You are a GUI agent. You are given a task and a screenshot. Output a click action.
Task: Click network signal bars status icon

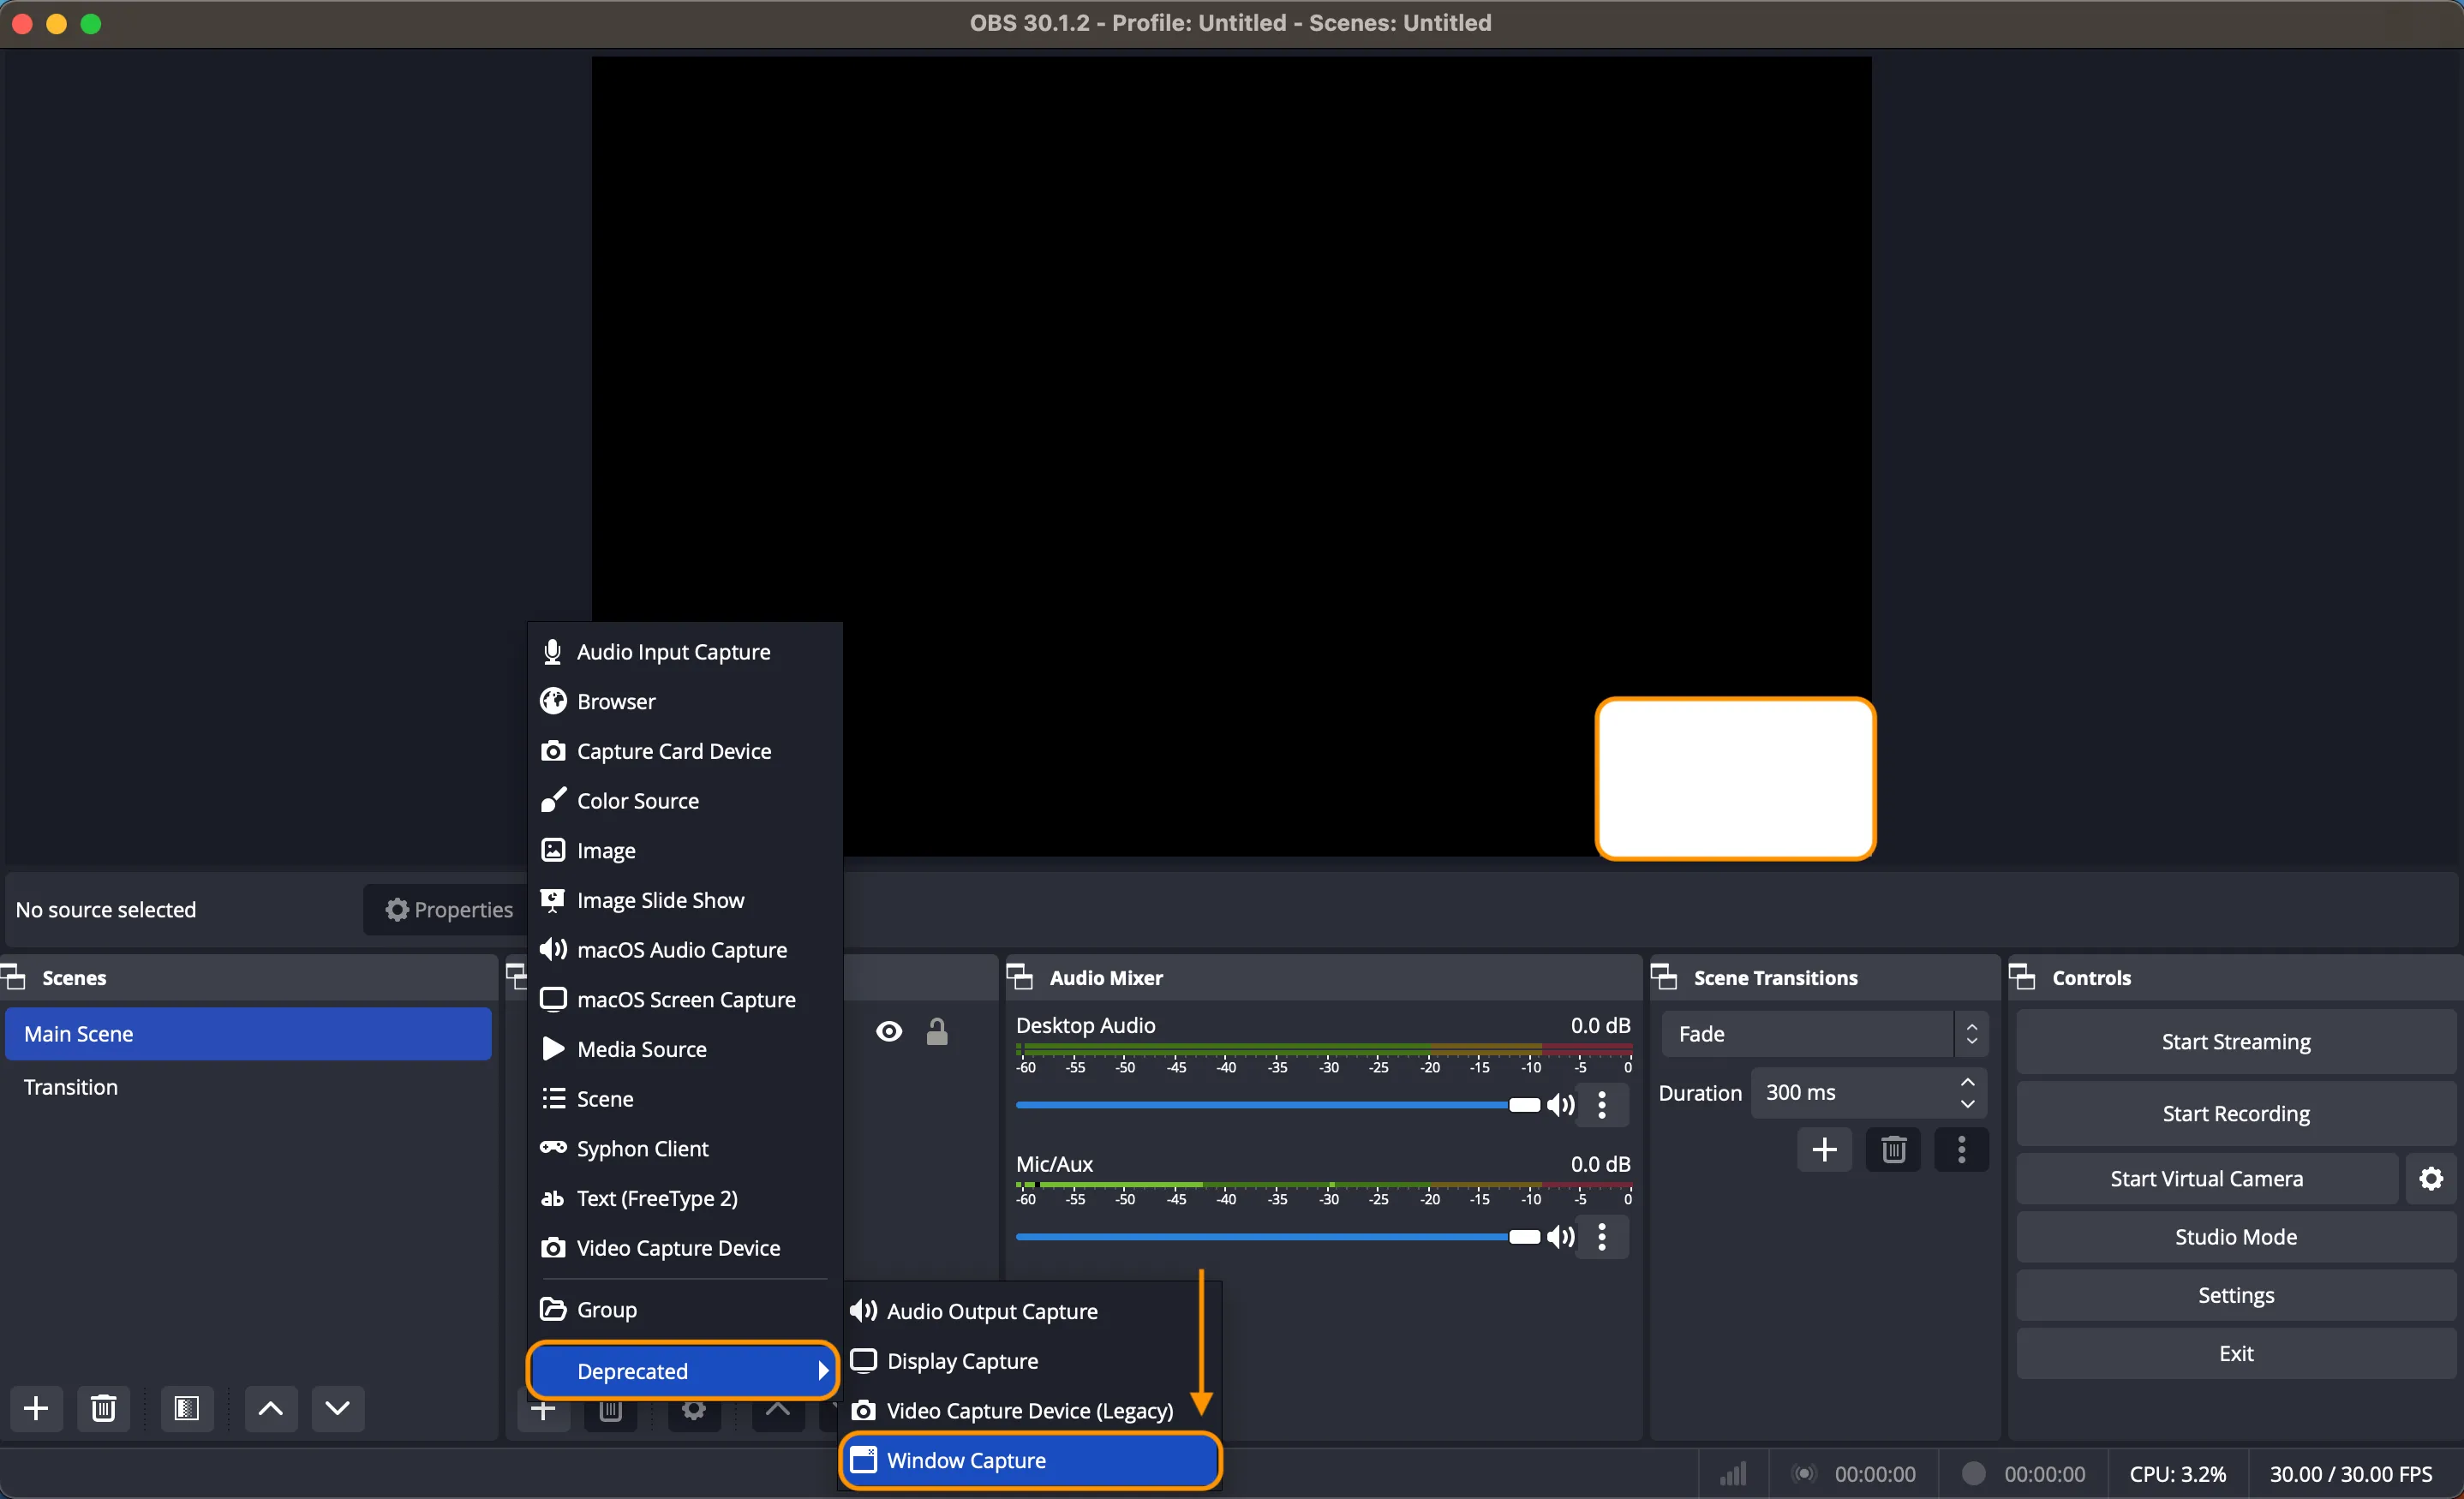point(1733,1473)
